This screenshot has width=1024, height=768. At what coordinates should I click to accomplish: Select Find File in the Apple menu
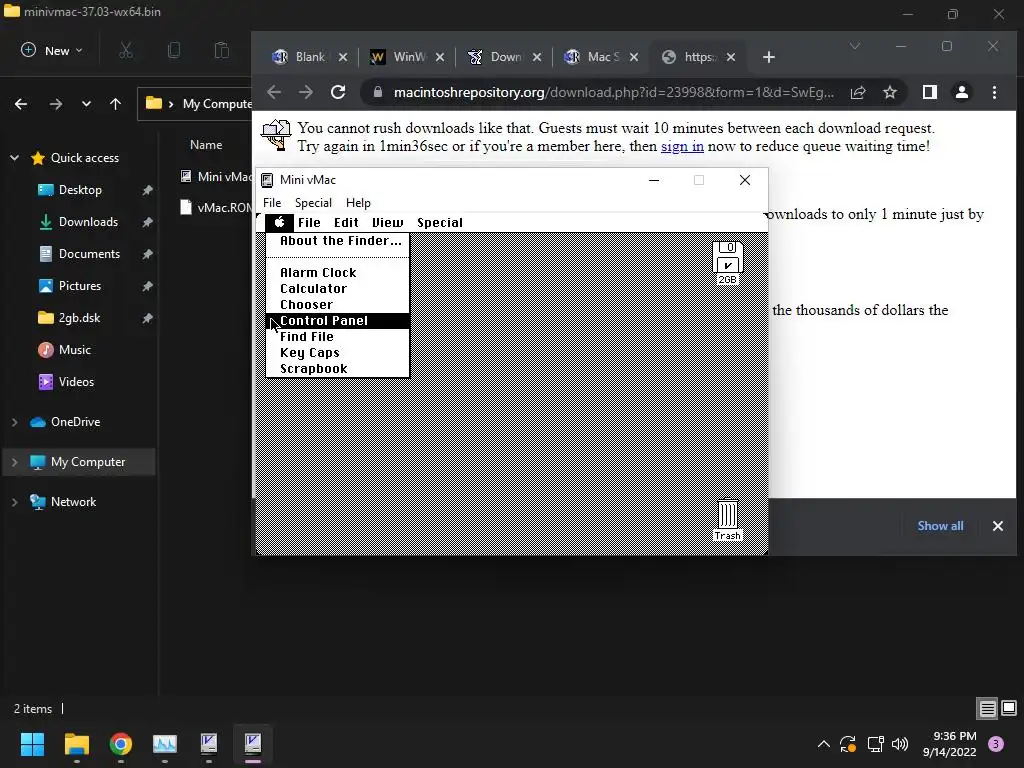[338, 337]
